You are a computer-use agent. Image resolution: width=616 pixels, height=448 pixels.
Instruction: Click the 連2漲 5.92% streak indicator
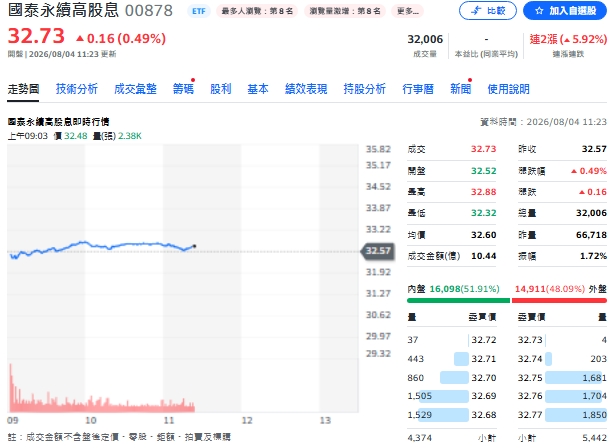point(568,39)
